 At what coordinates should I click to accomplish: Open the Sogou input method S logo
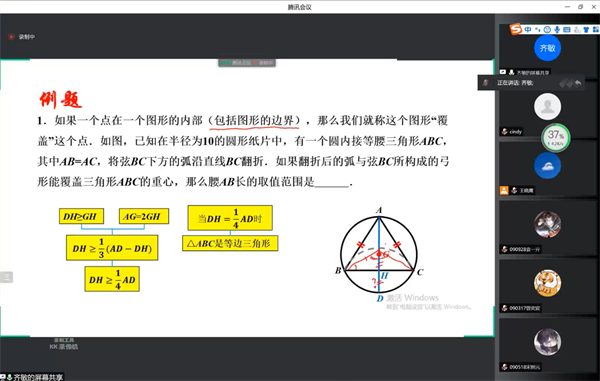[516, 29]
